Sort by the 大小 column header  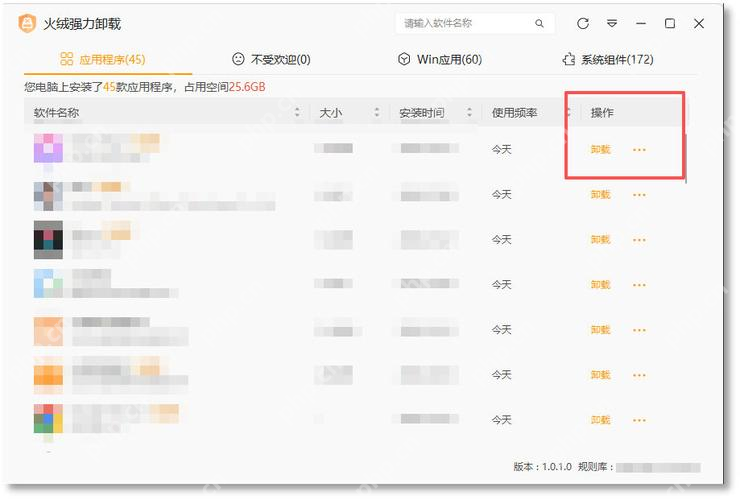click(330, 113)
